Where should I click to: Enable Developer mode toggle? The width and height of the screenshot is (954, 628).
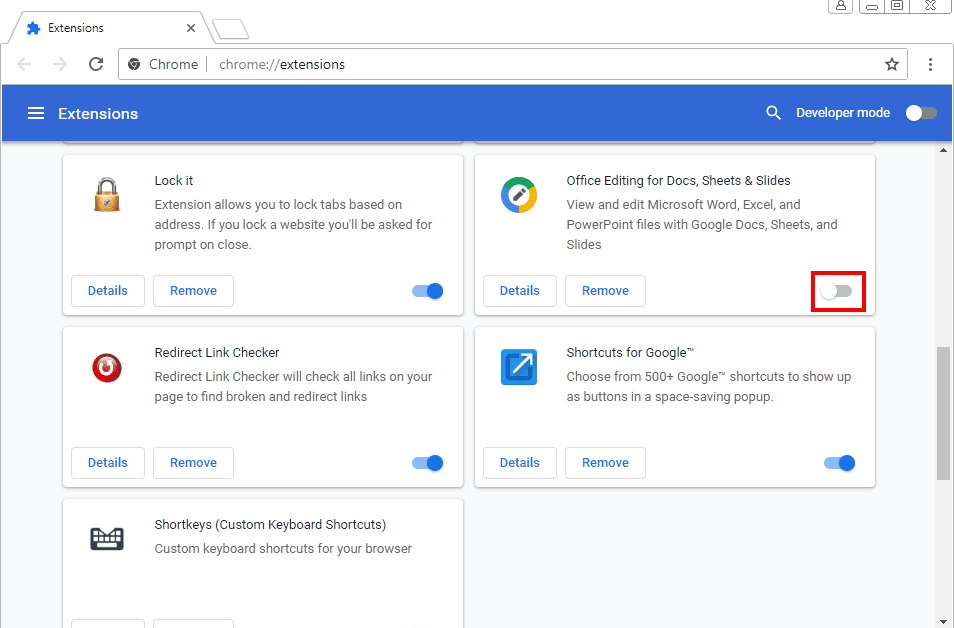921,113
